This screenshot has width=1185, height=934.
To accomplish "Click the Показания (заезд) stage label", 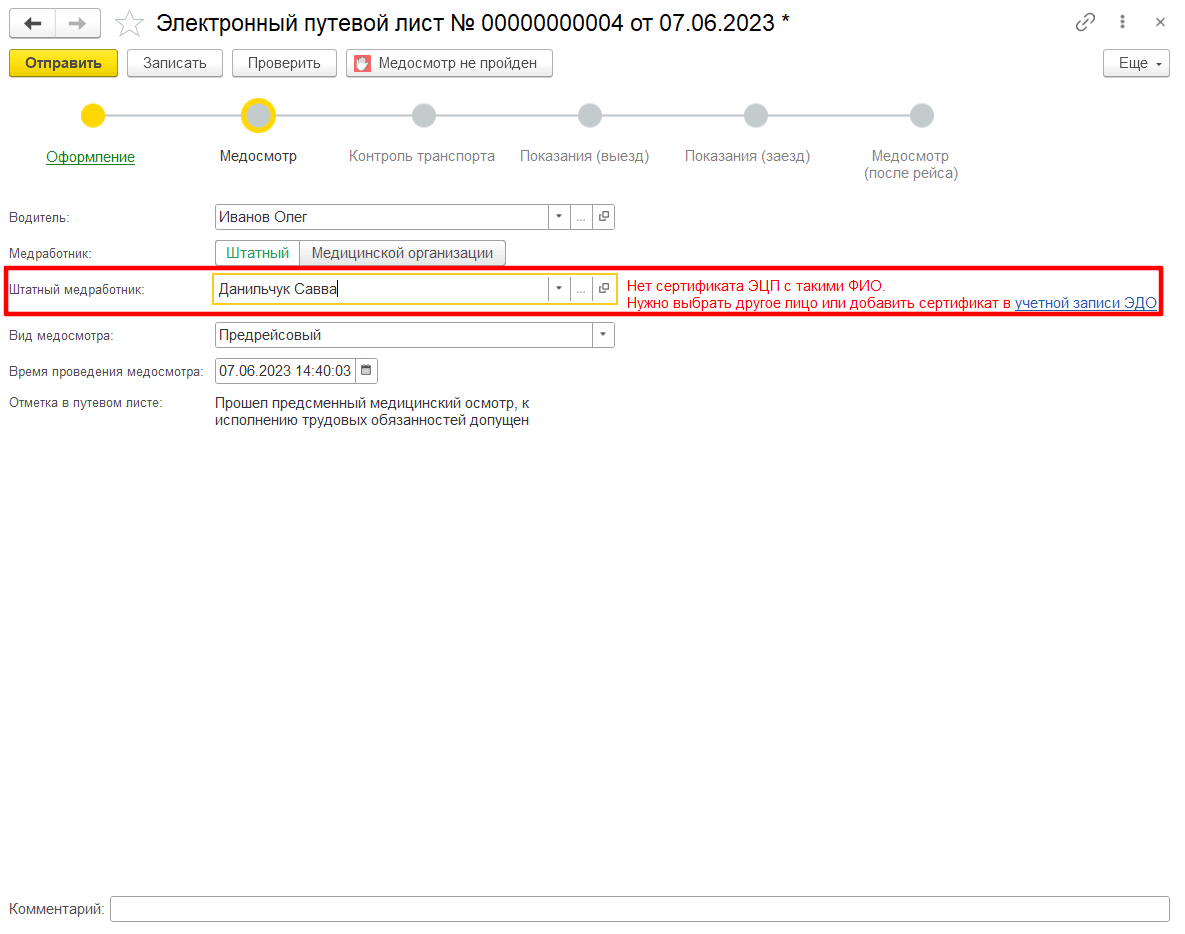I will 747,156.
